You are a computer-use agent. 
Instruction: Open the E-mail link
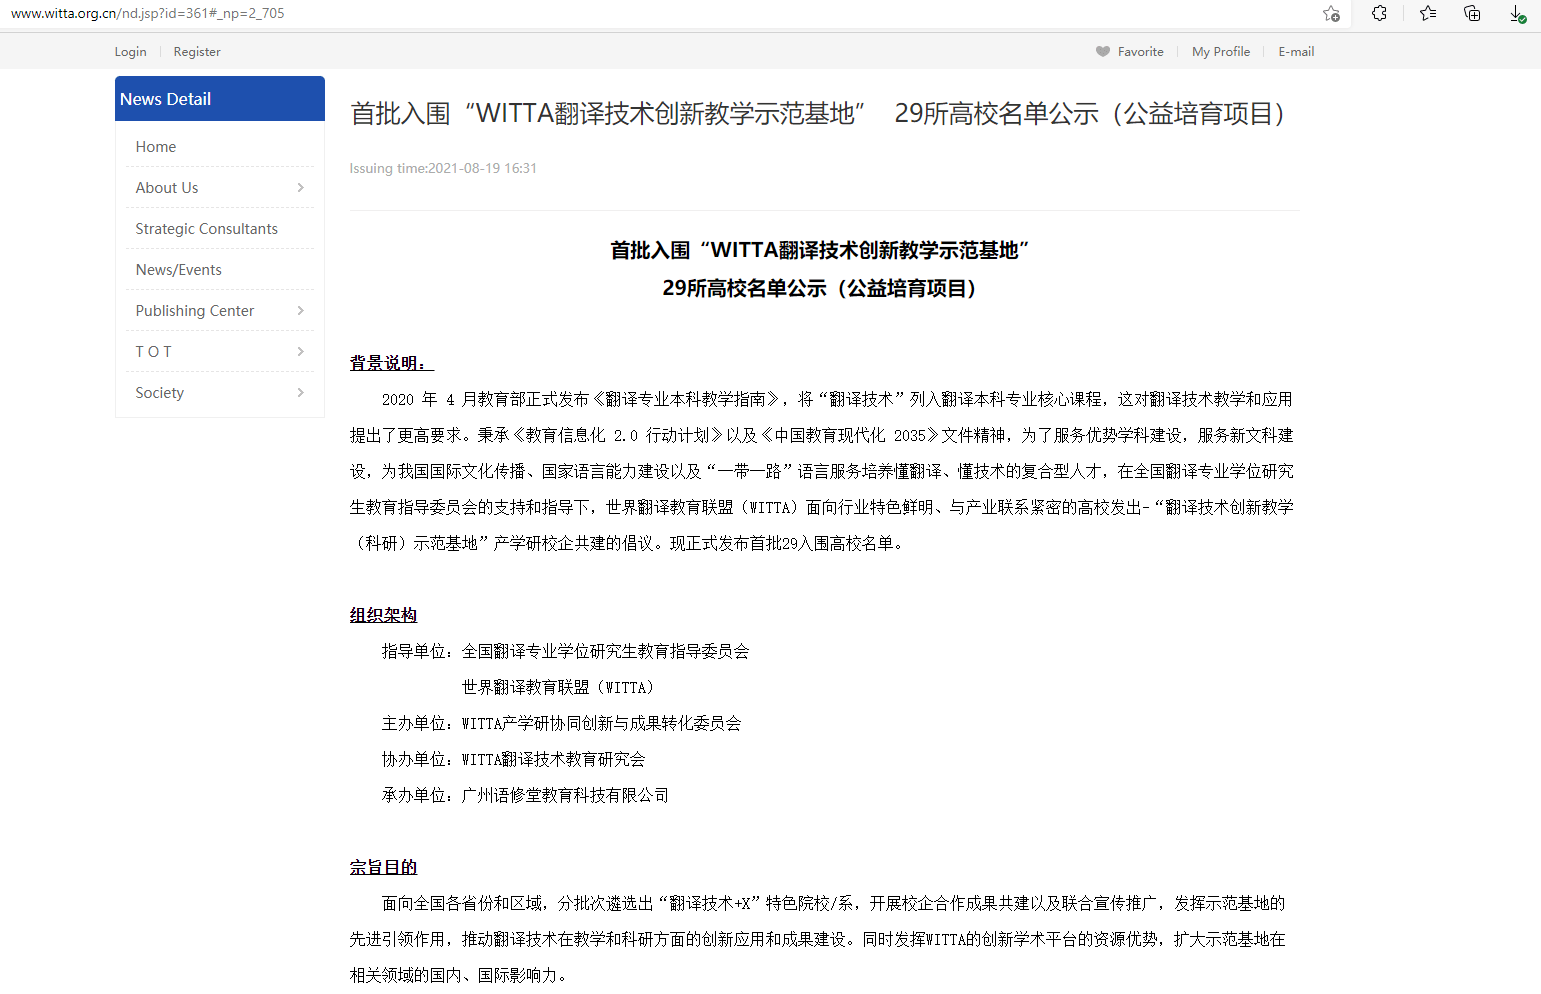(1296, 52)
